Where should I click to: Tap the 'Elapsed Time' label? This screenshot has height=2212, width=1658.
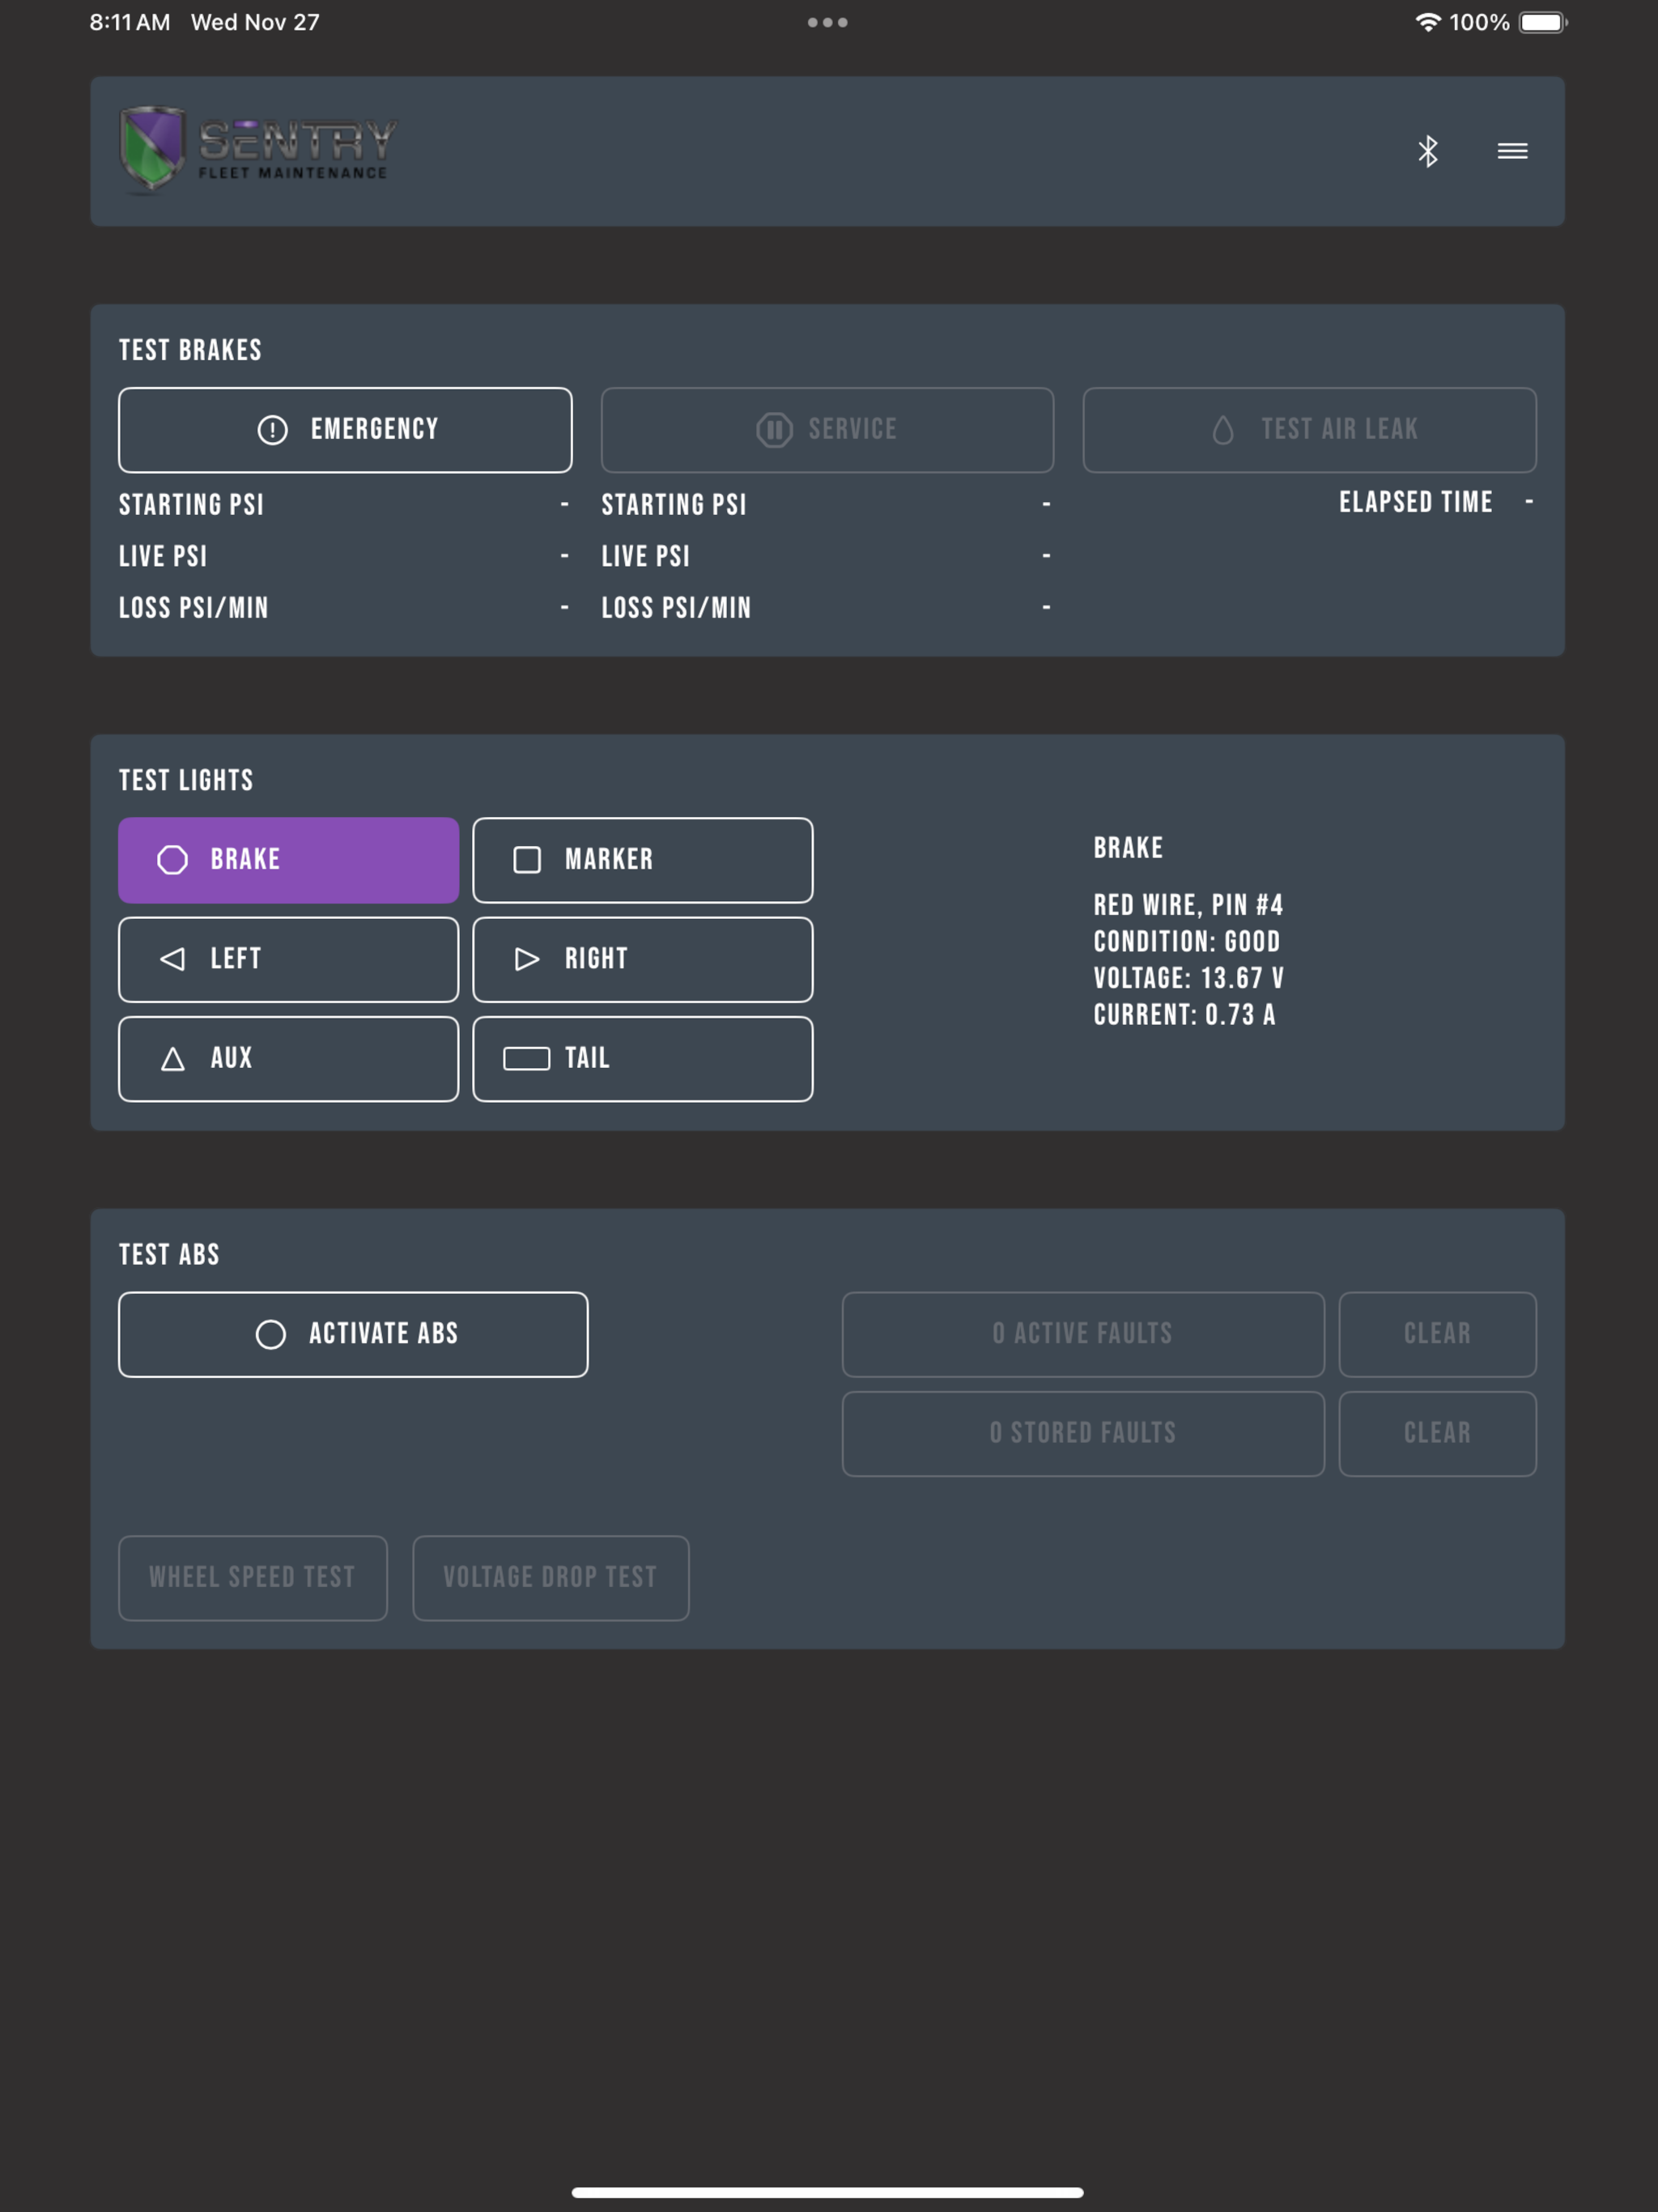[1416, 502]
